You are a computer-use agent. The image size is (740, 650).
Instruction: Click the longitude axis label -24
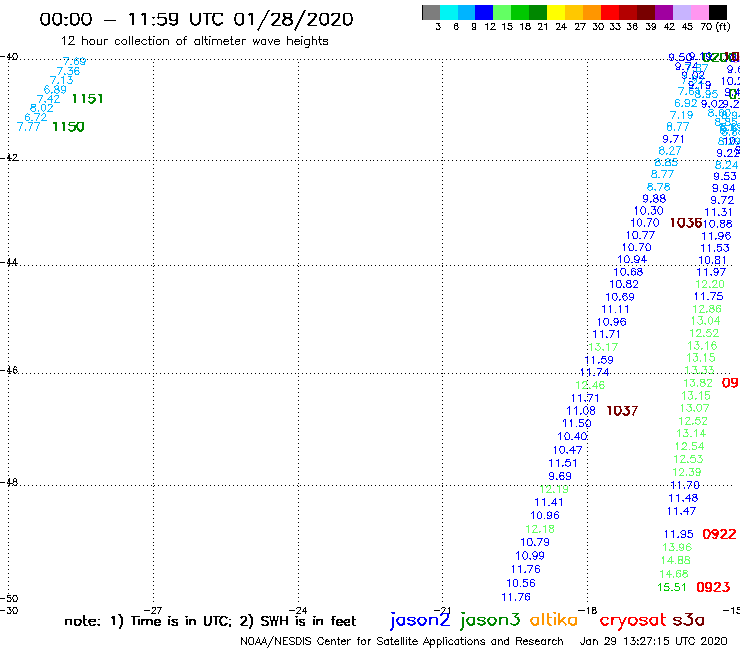(298, 610)
